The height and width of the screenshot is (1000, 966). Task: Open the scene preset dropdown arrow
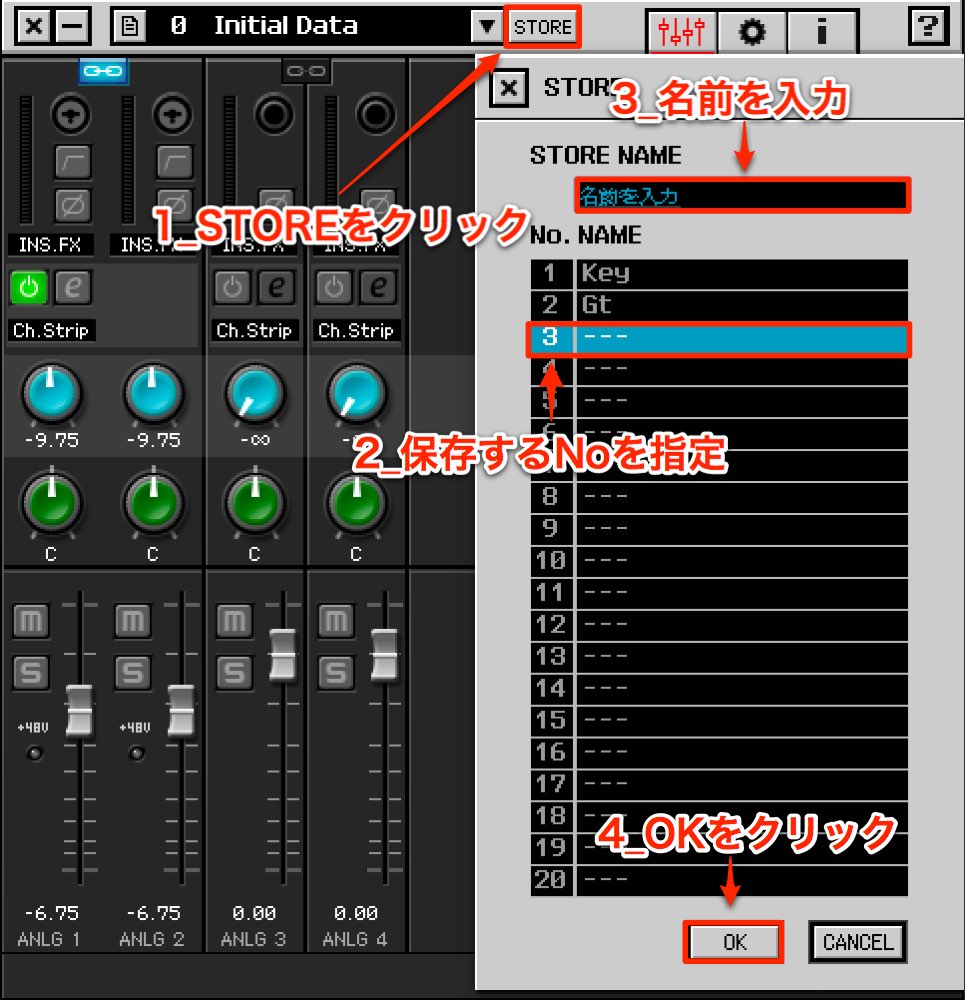point(487,27)
